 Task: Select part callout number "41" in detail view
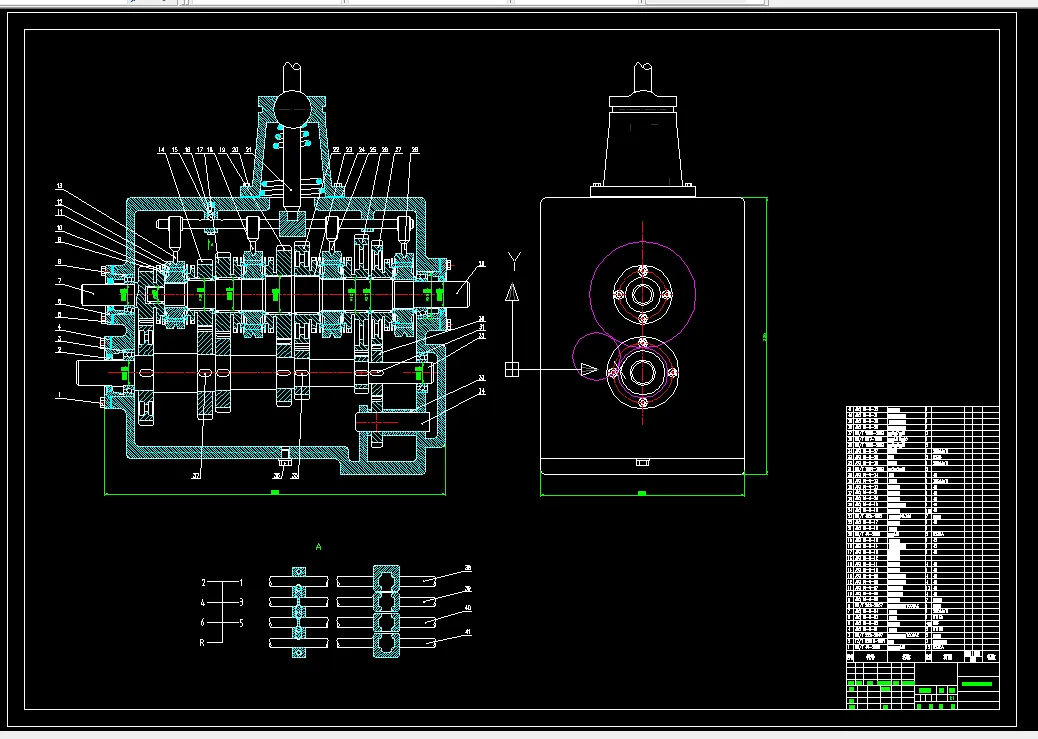(467, 632)
